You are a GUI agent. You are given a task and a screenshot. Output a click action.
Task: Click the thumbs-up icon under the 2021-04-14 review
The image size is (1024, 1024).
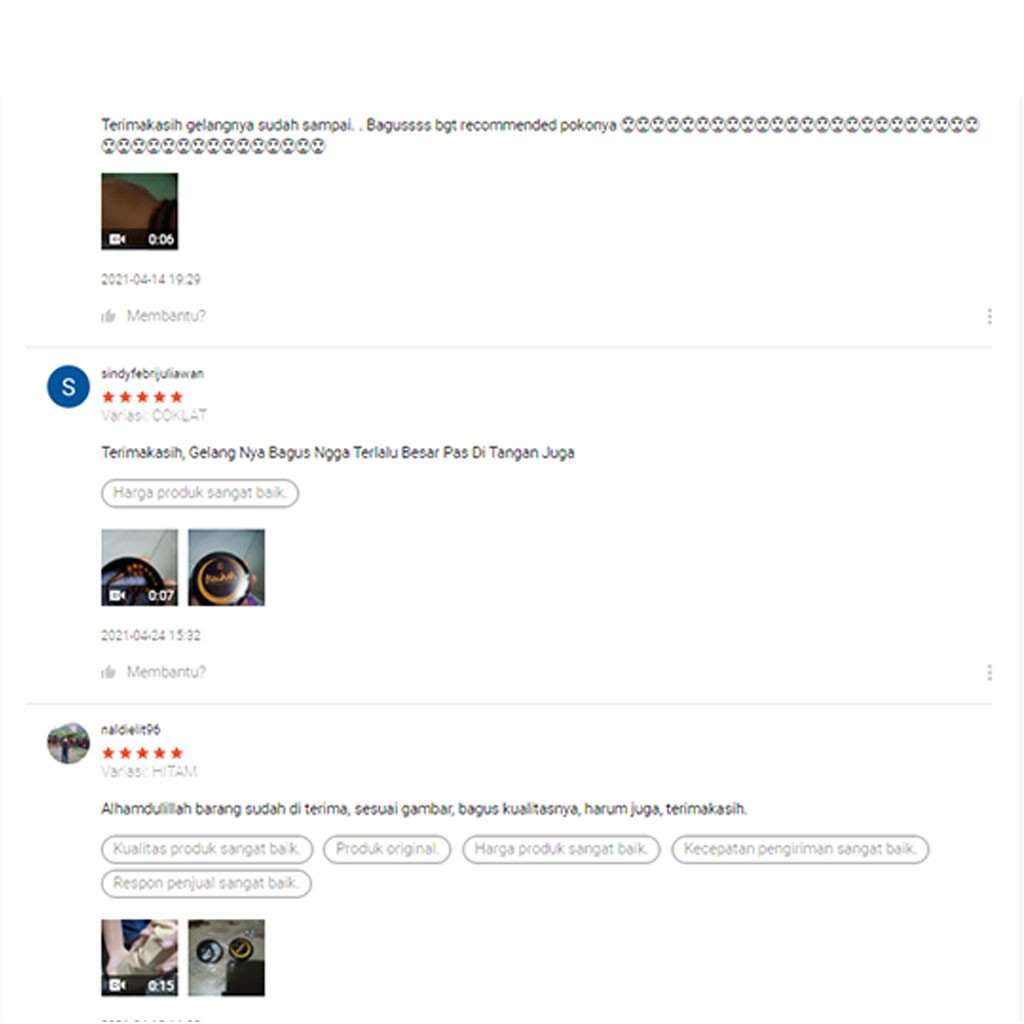[108, 317]
